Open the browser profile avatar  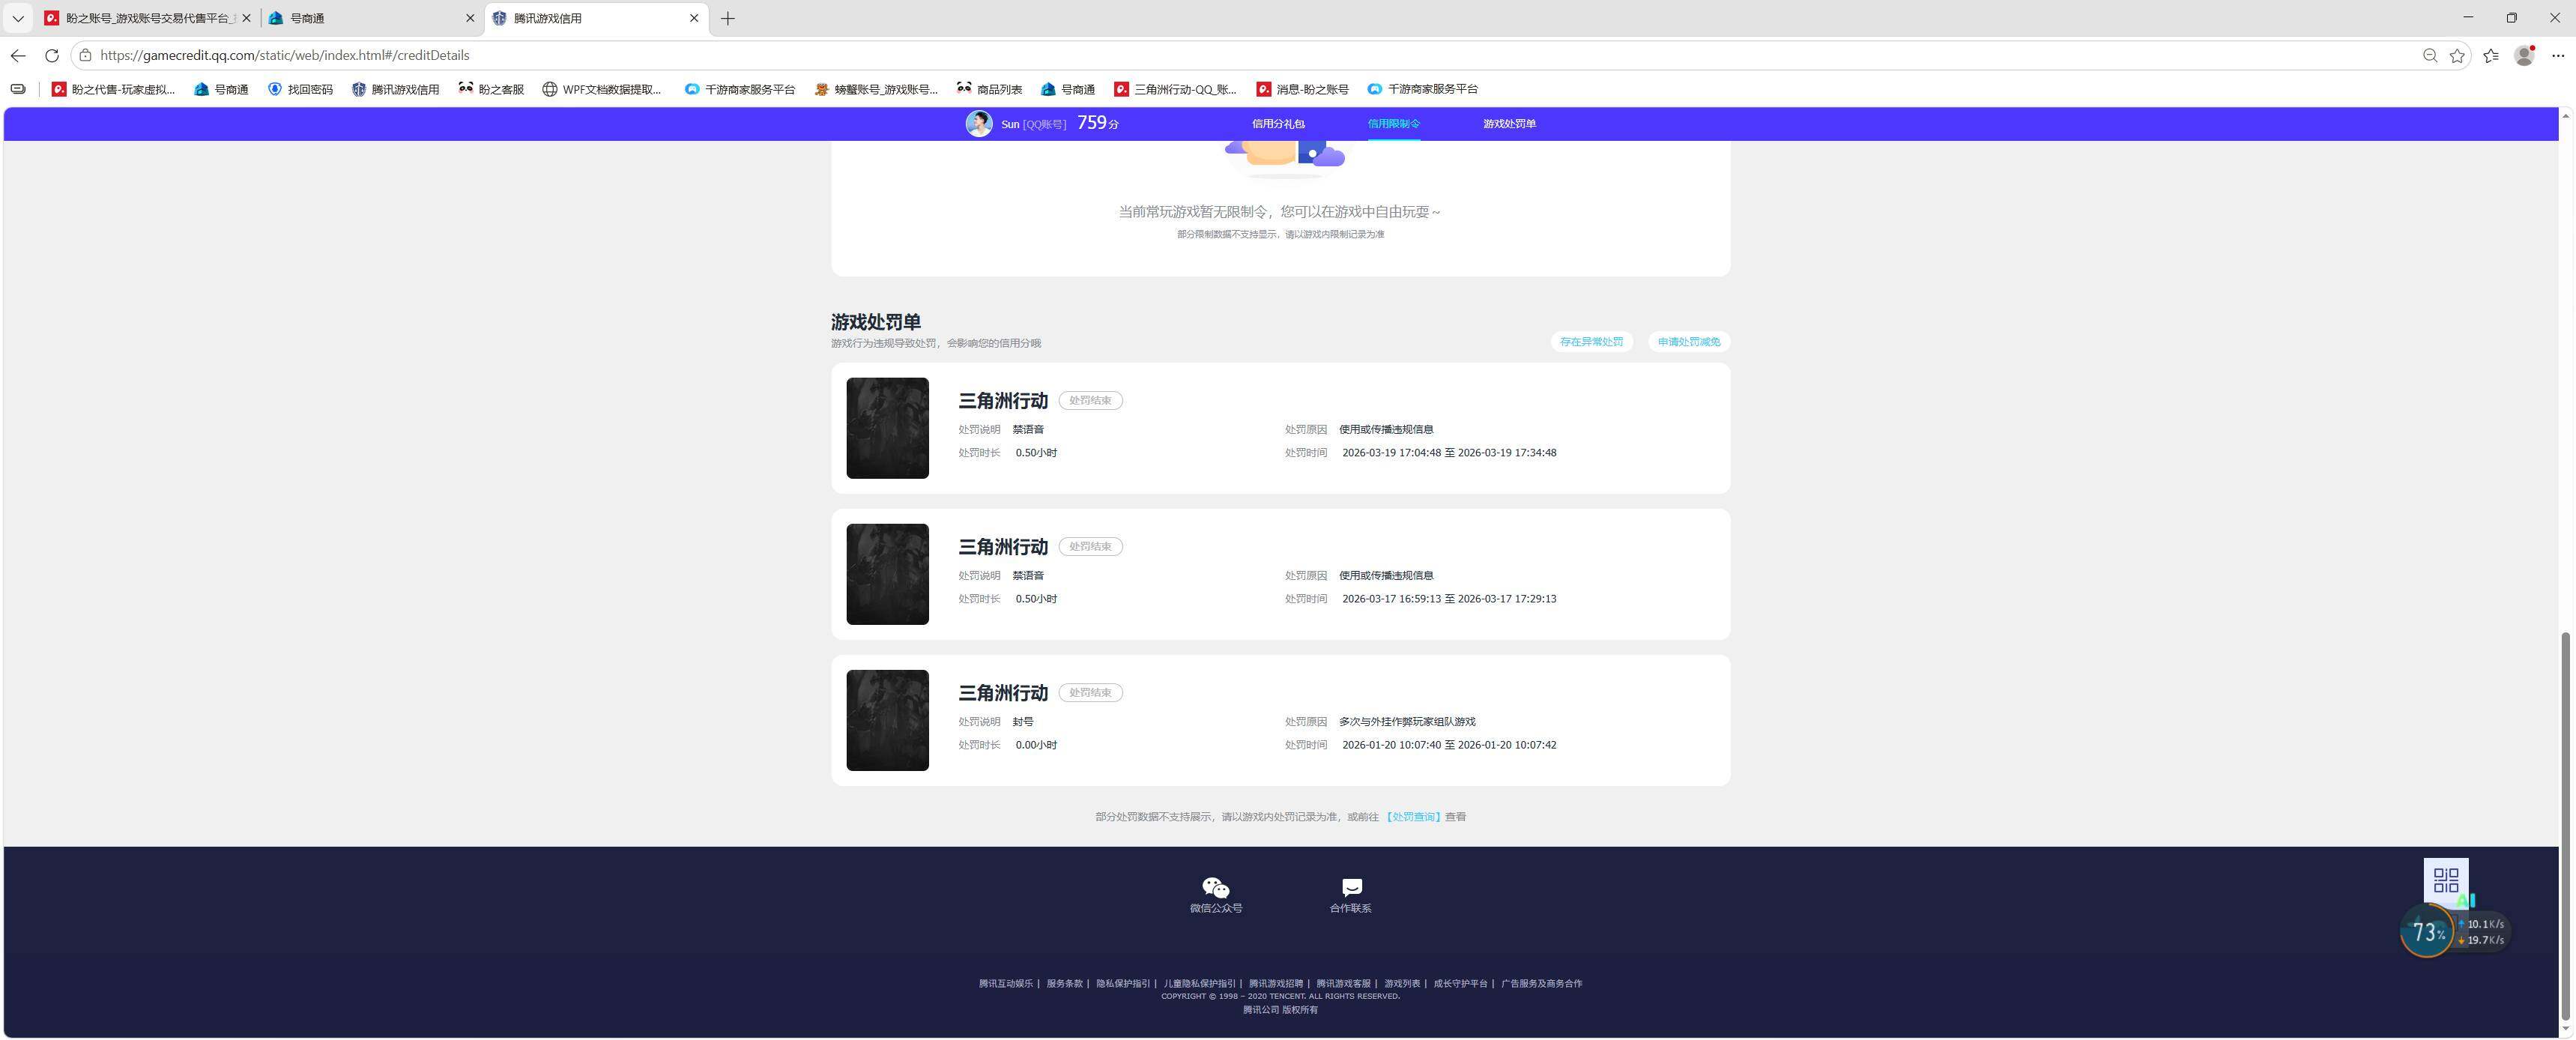click(2524, 55)
